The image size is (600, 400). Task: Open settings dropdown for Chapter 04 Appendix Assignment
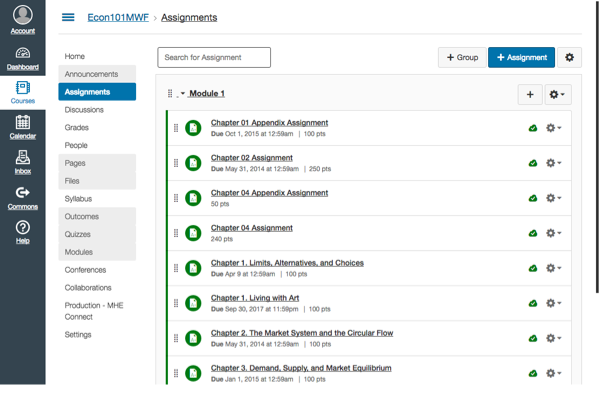click(553, 198)
